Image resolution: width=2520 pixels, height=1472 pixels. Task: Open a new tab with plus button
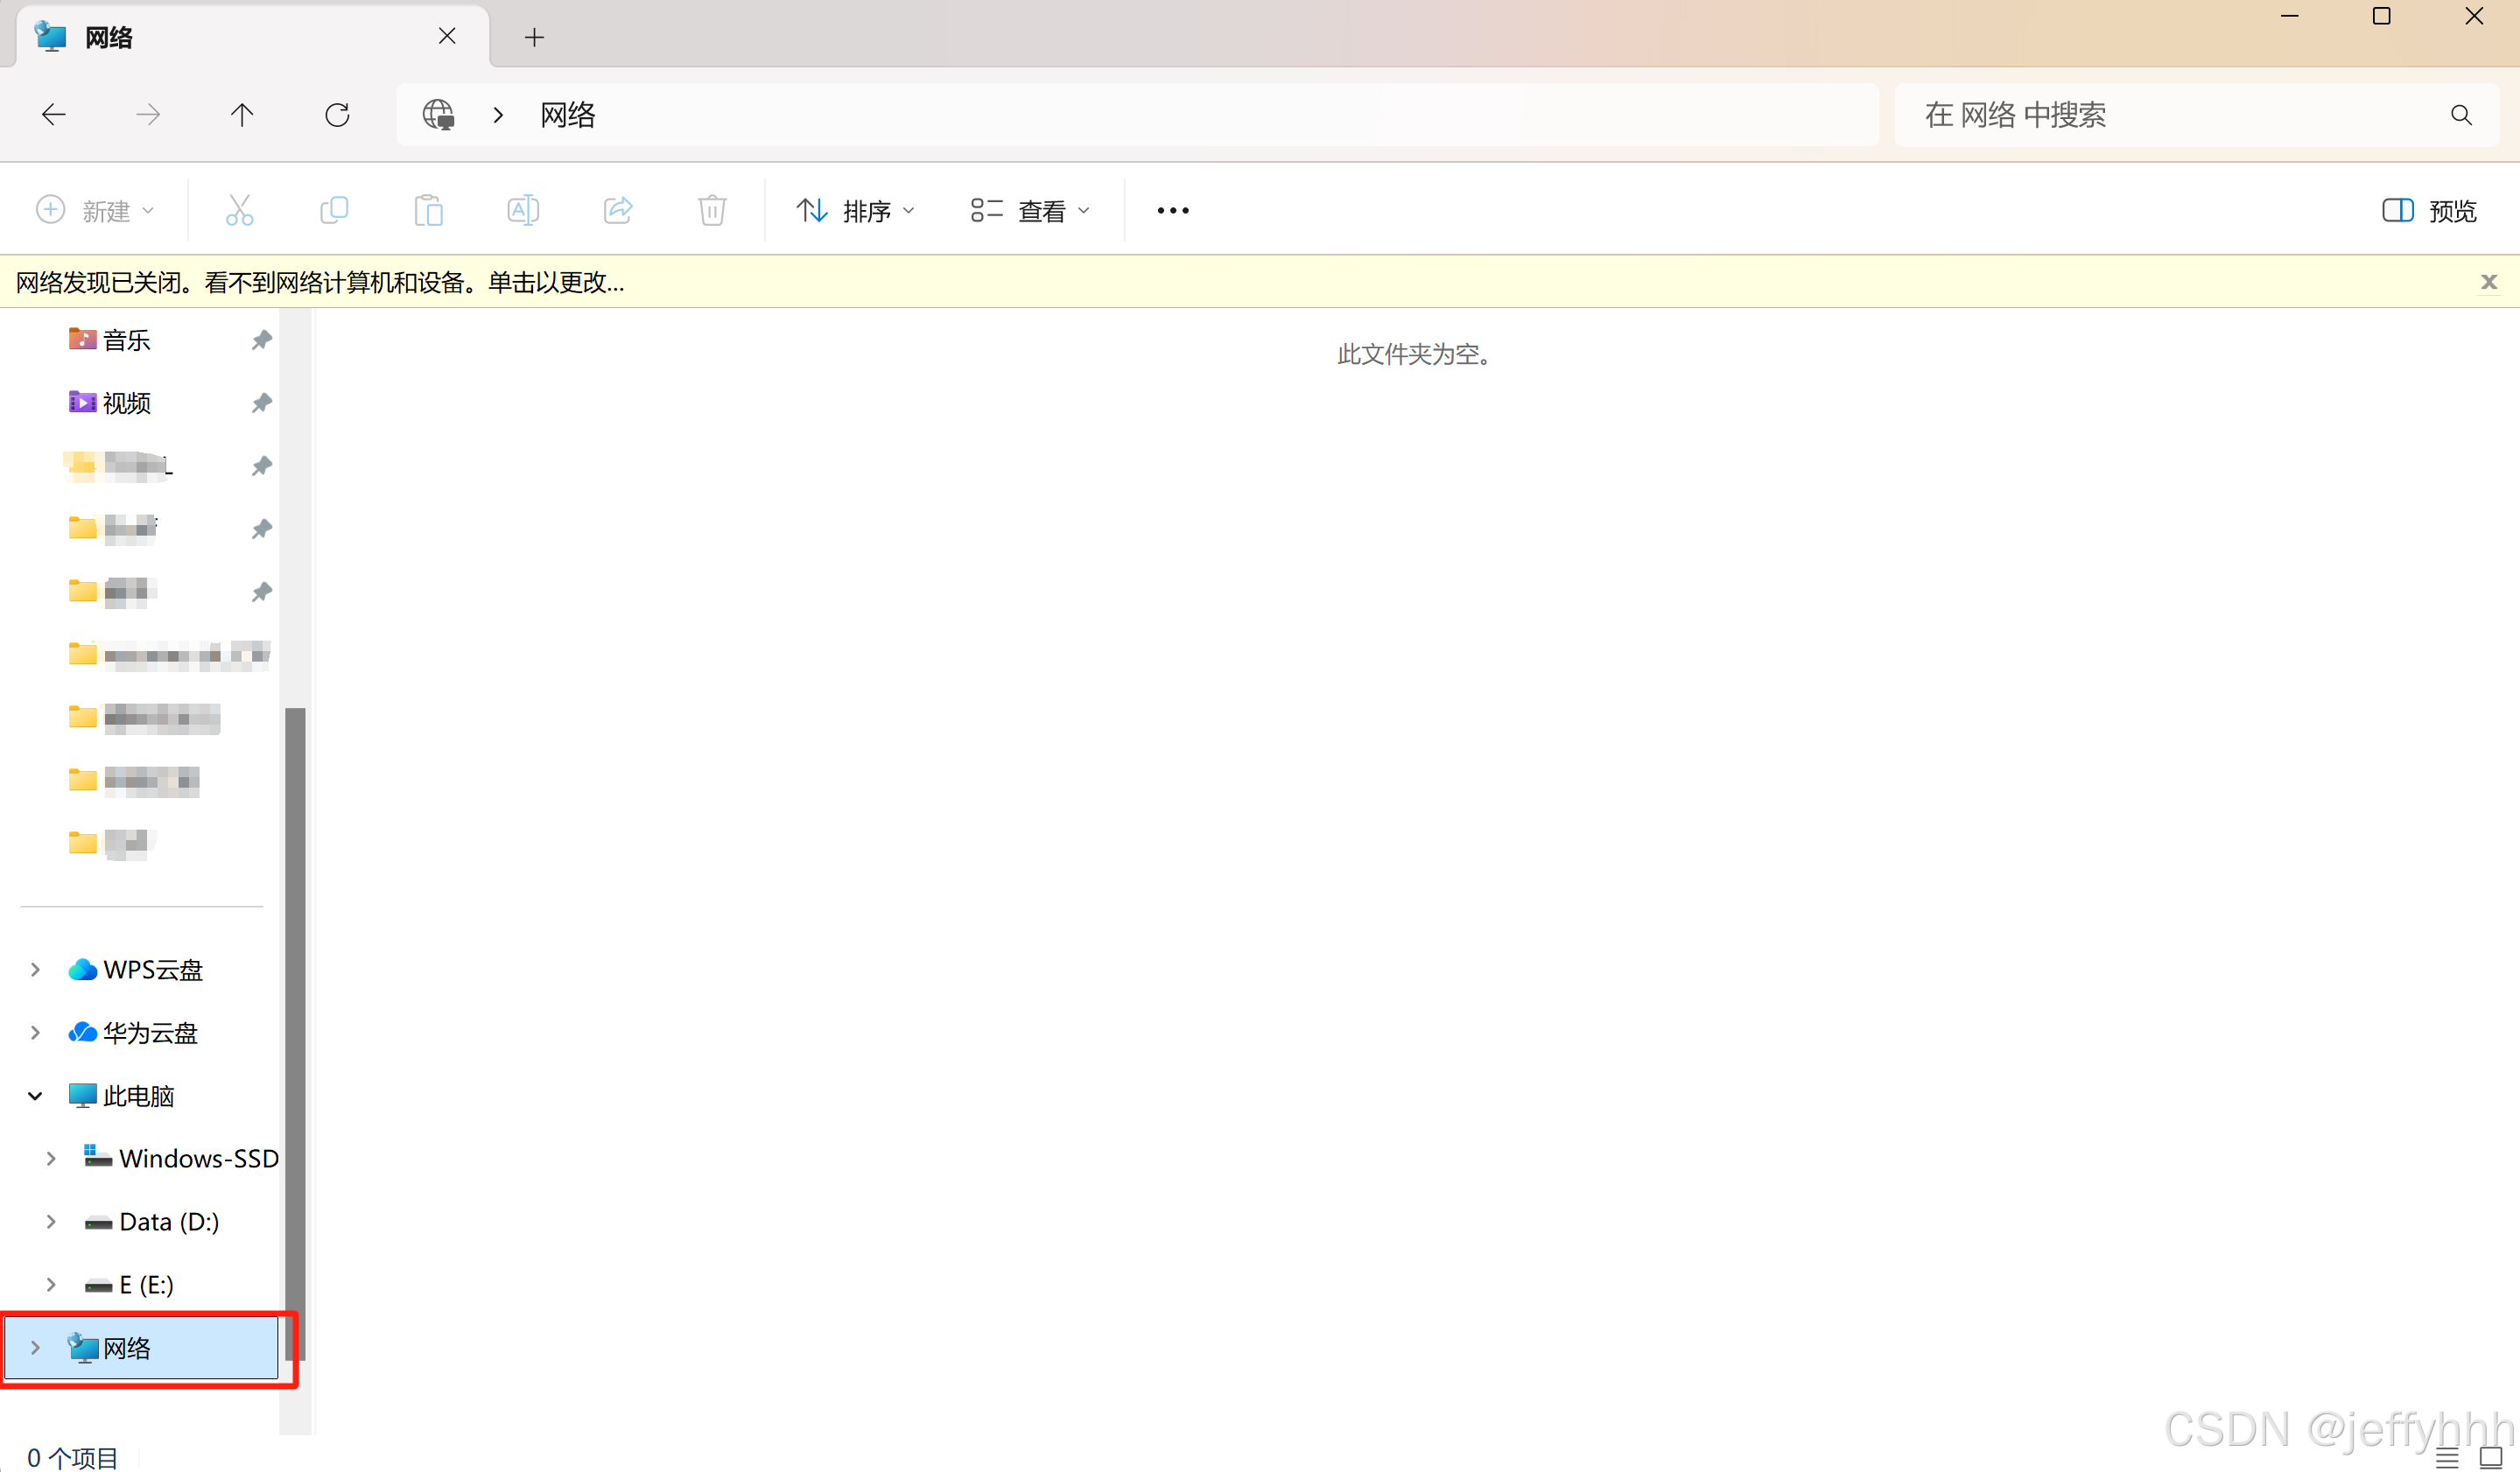(534, 37)
